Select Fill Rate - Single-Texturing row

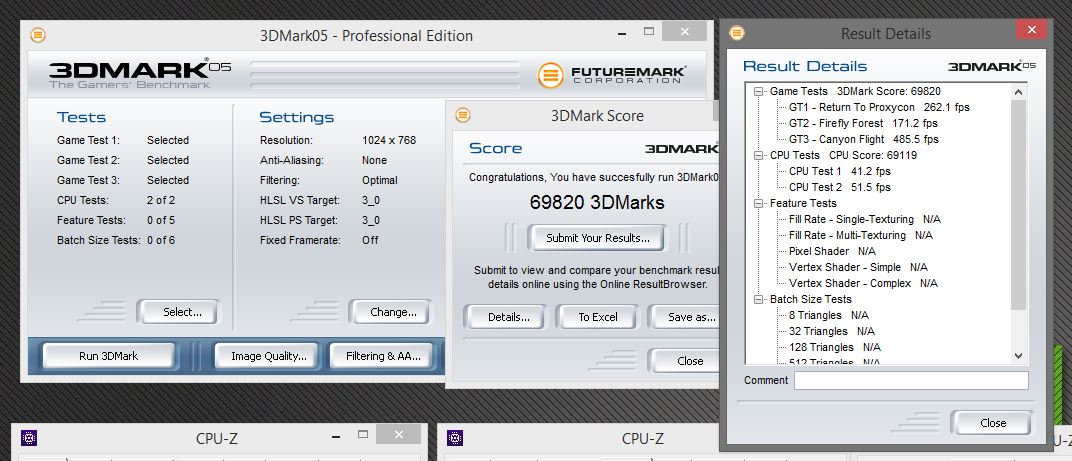pos(864,219)
